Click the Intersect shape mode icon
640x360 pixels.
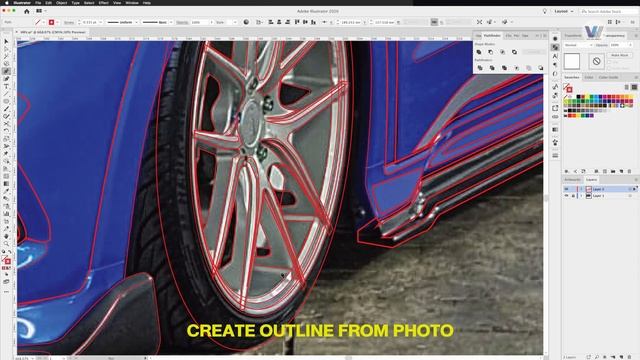[x=502, y=52]
